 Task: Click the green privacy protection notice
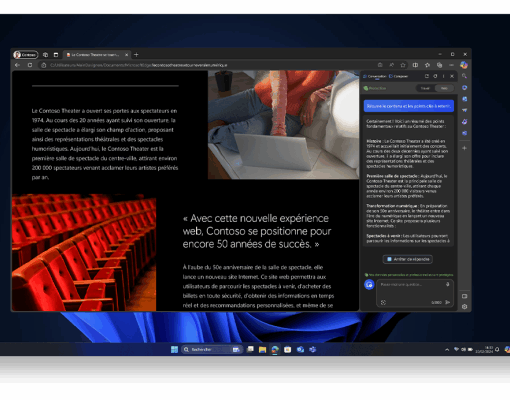(x=409, y=275)
